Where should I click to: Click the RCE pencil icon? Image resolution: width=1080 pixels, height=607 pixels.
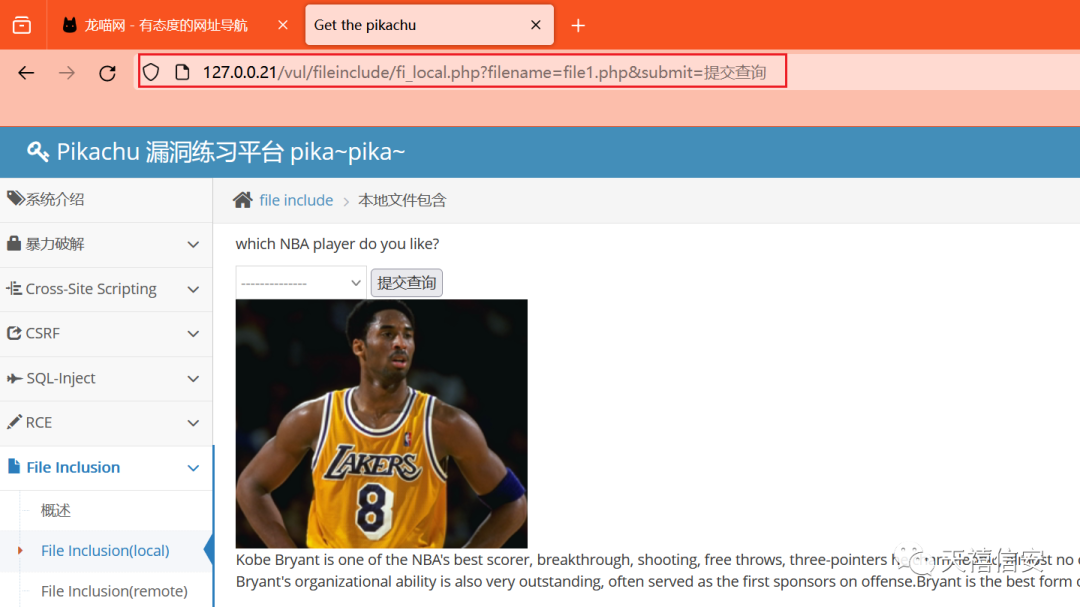click(14, 422)
